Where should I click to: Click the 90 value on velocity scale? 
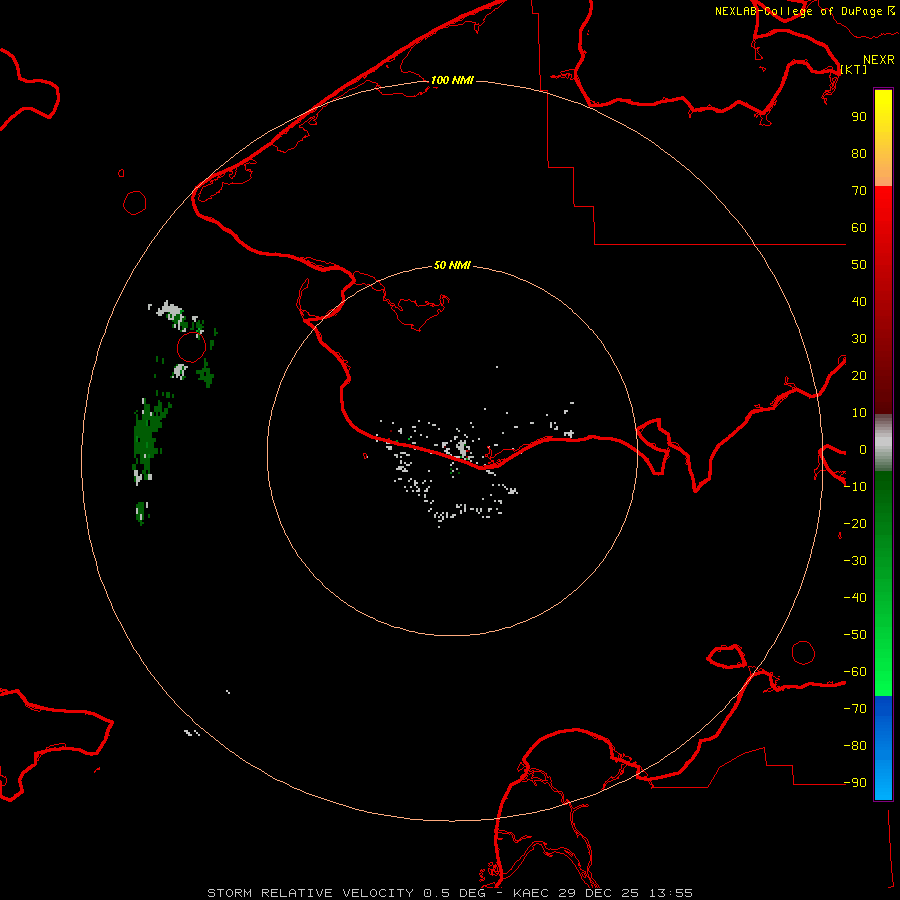coord(859,117)
